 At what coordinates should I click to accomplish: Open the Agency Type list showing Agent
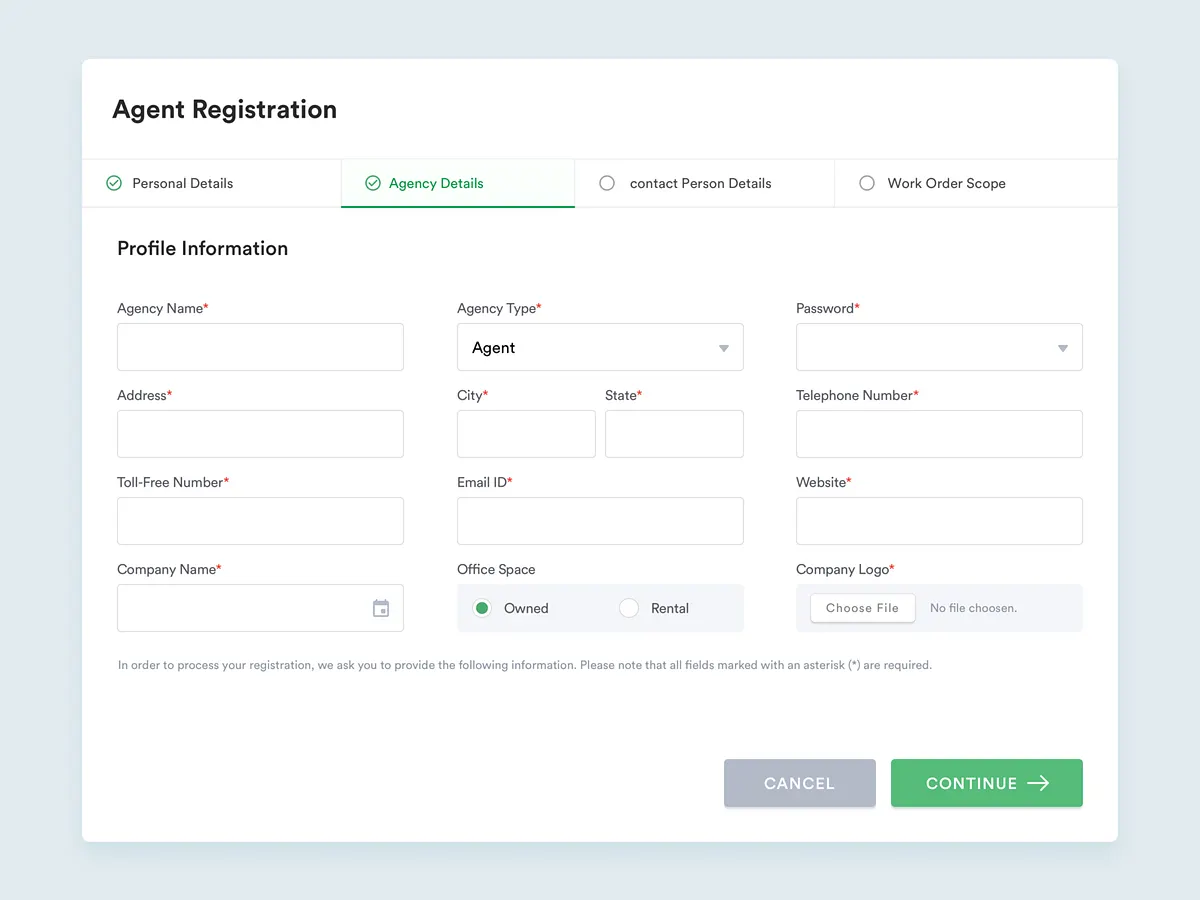[x=600, y=347]
